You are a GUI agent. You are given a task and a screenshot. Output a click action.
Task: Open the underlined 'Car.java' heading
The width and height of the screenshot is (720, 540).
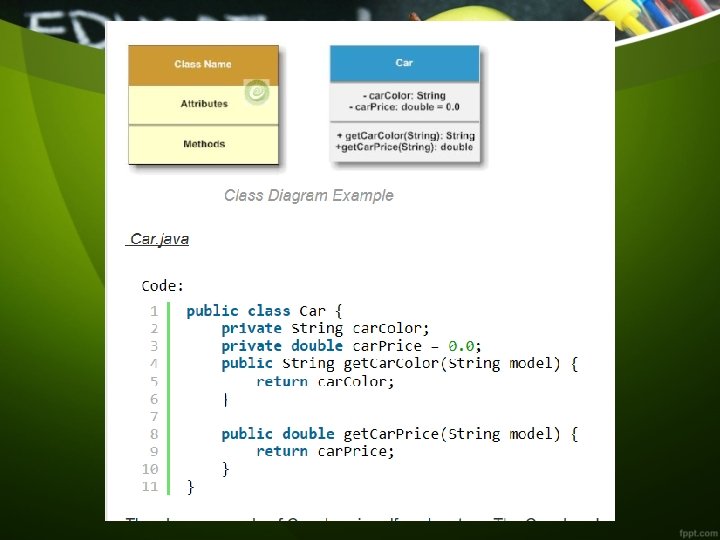coord(159,239)
